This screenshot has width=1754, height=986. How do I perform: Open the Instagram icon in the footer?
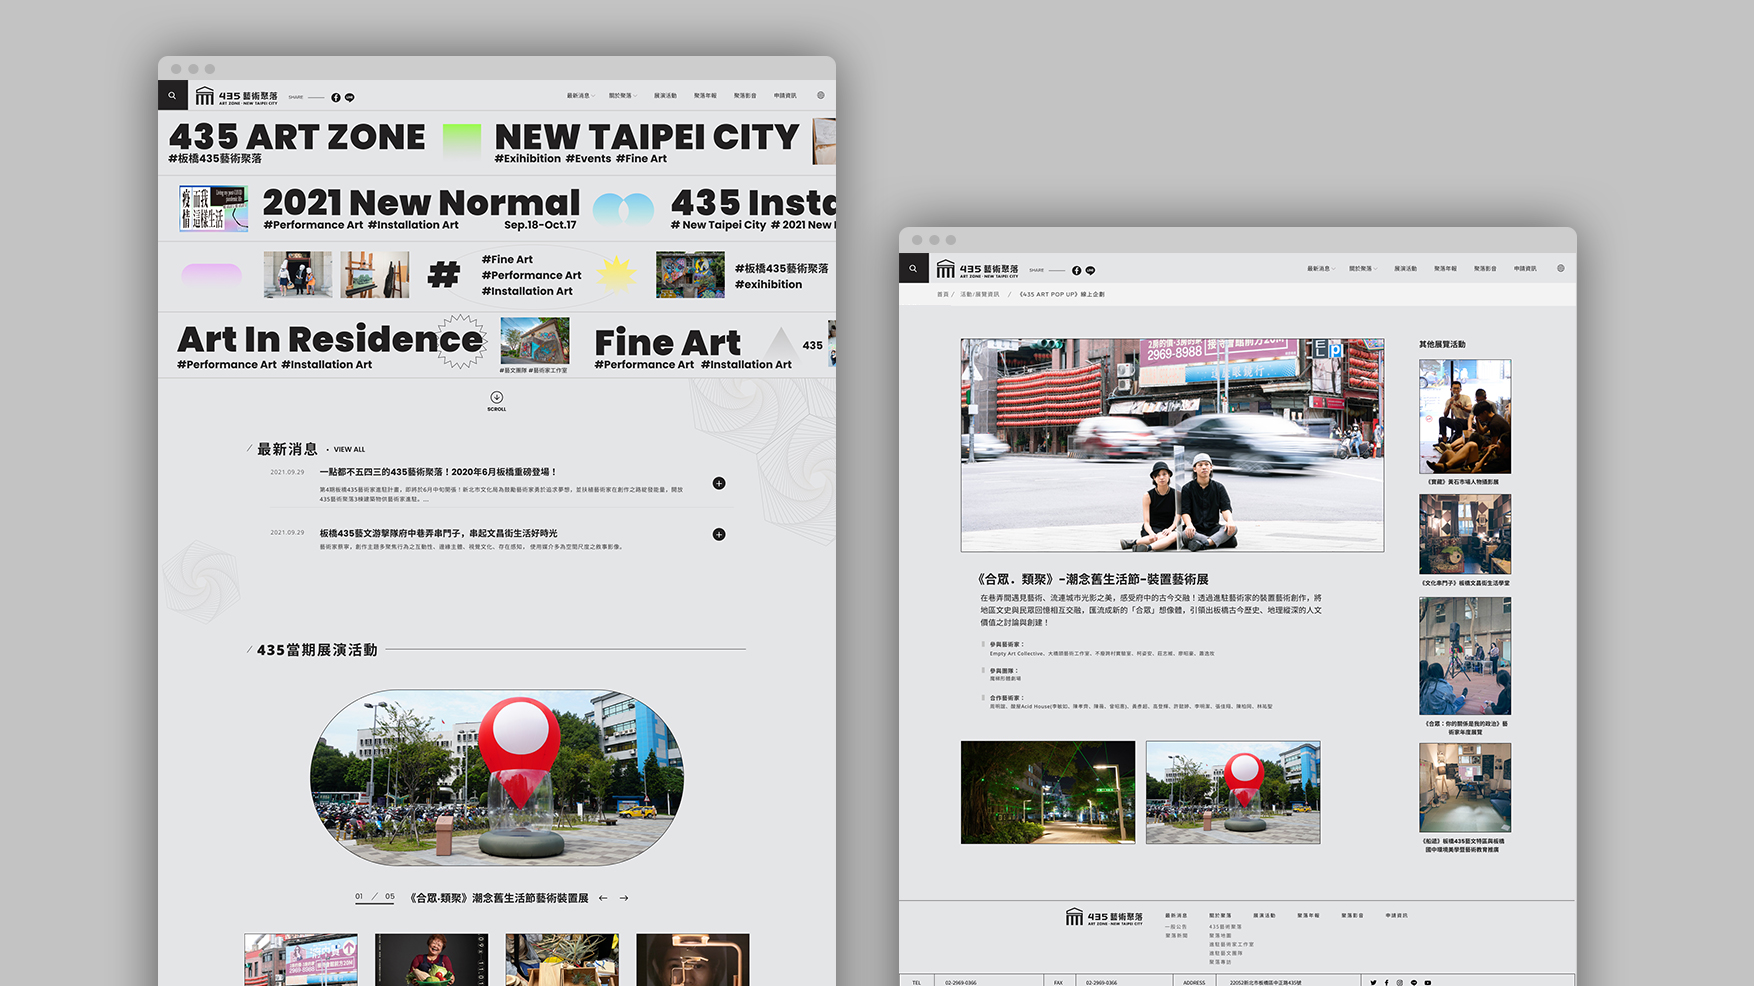pyautogui.click(x=1400, y=982)
